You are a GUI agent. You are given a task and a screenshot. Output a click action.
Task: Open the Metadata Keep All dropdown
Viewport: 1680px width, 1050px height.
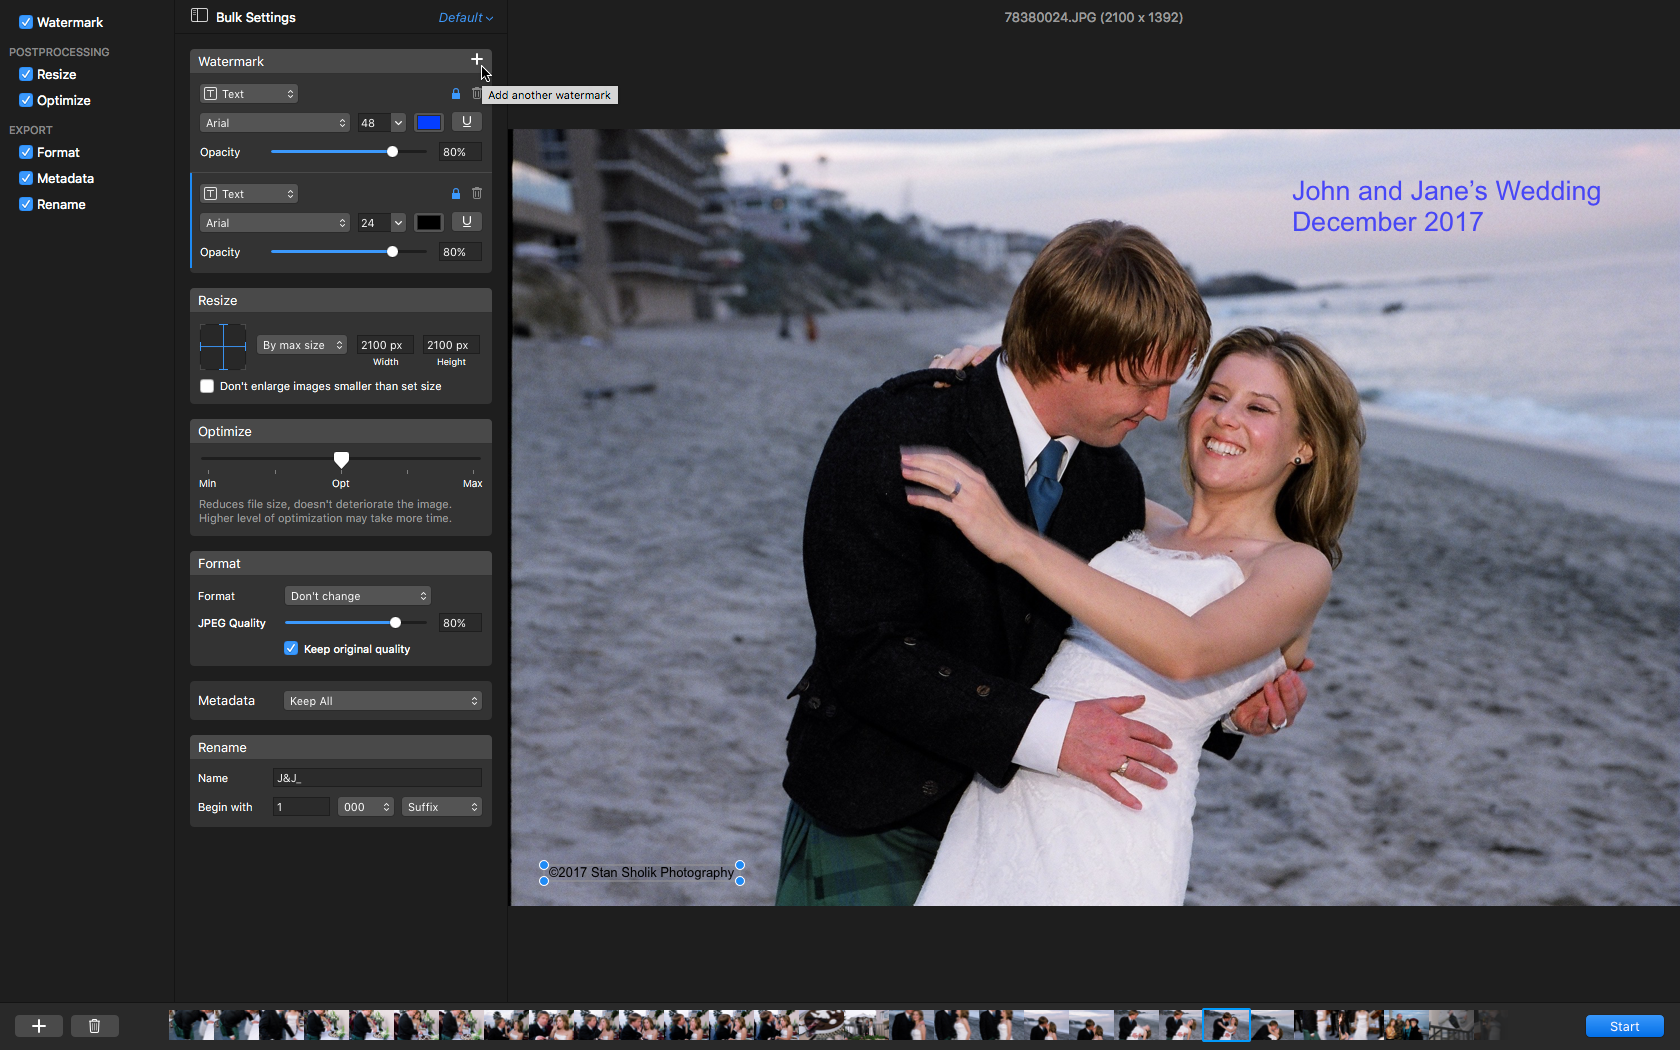coord(383,701)
